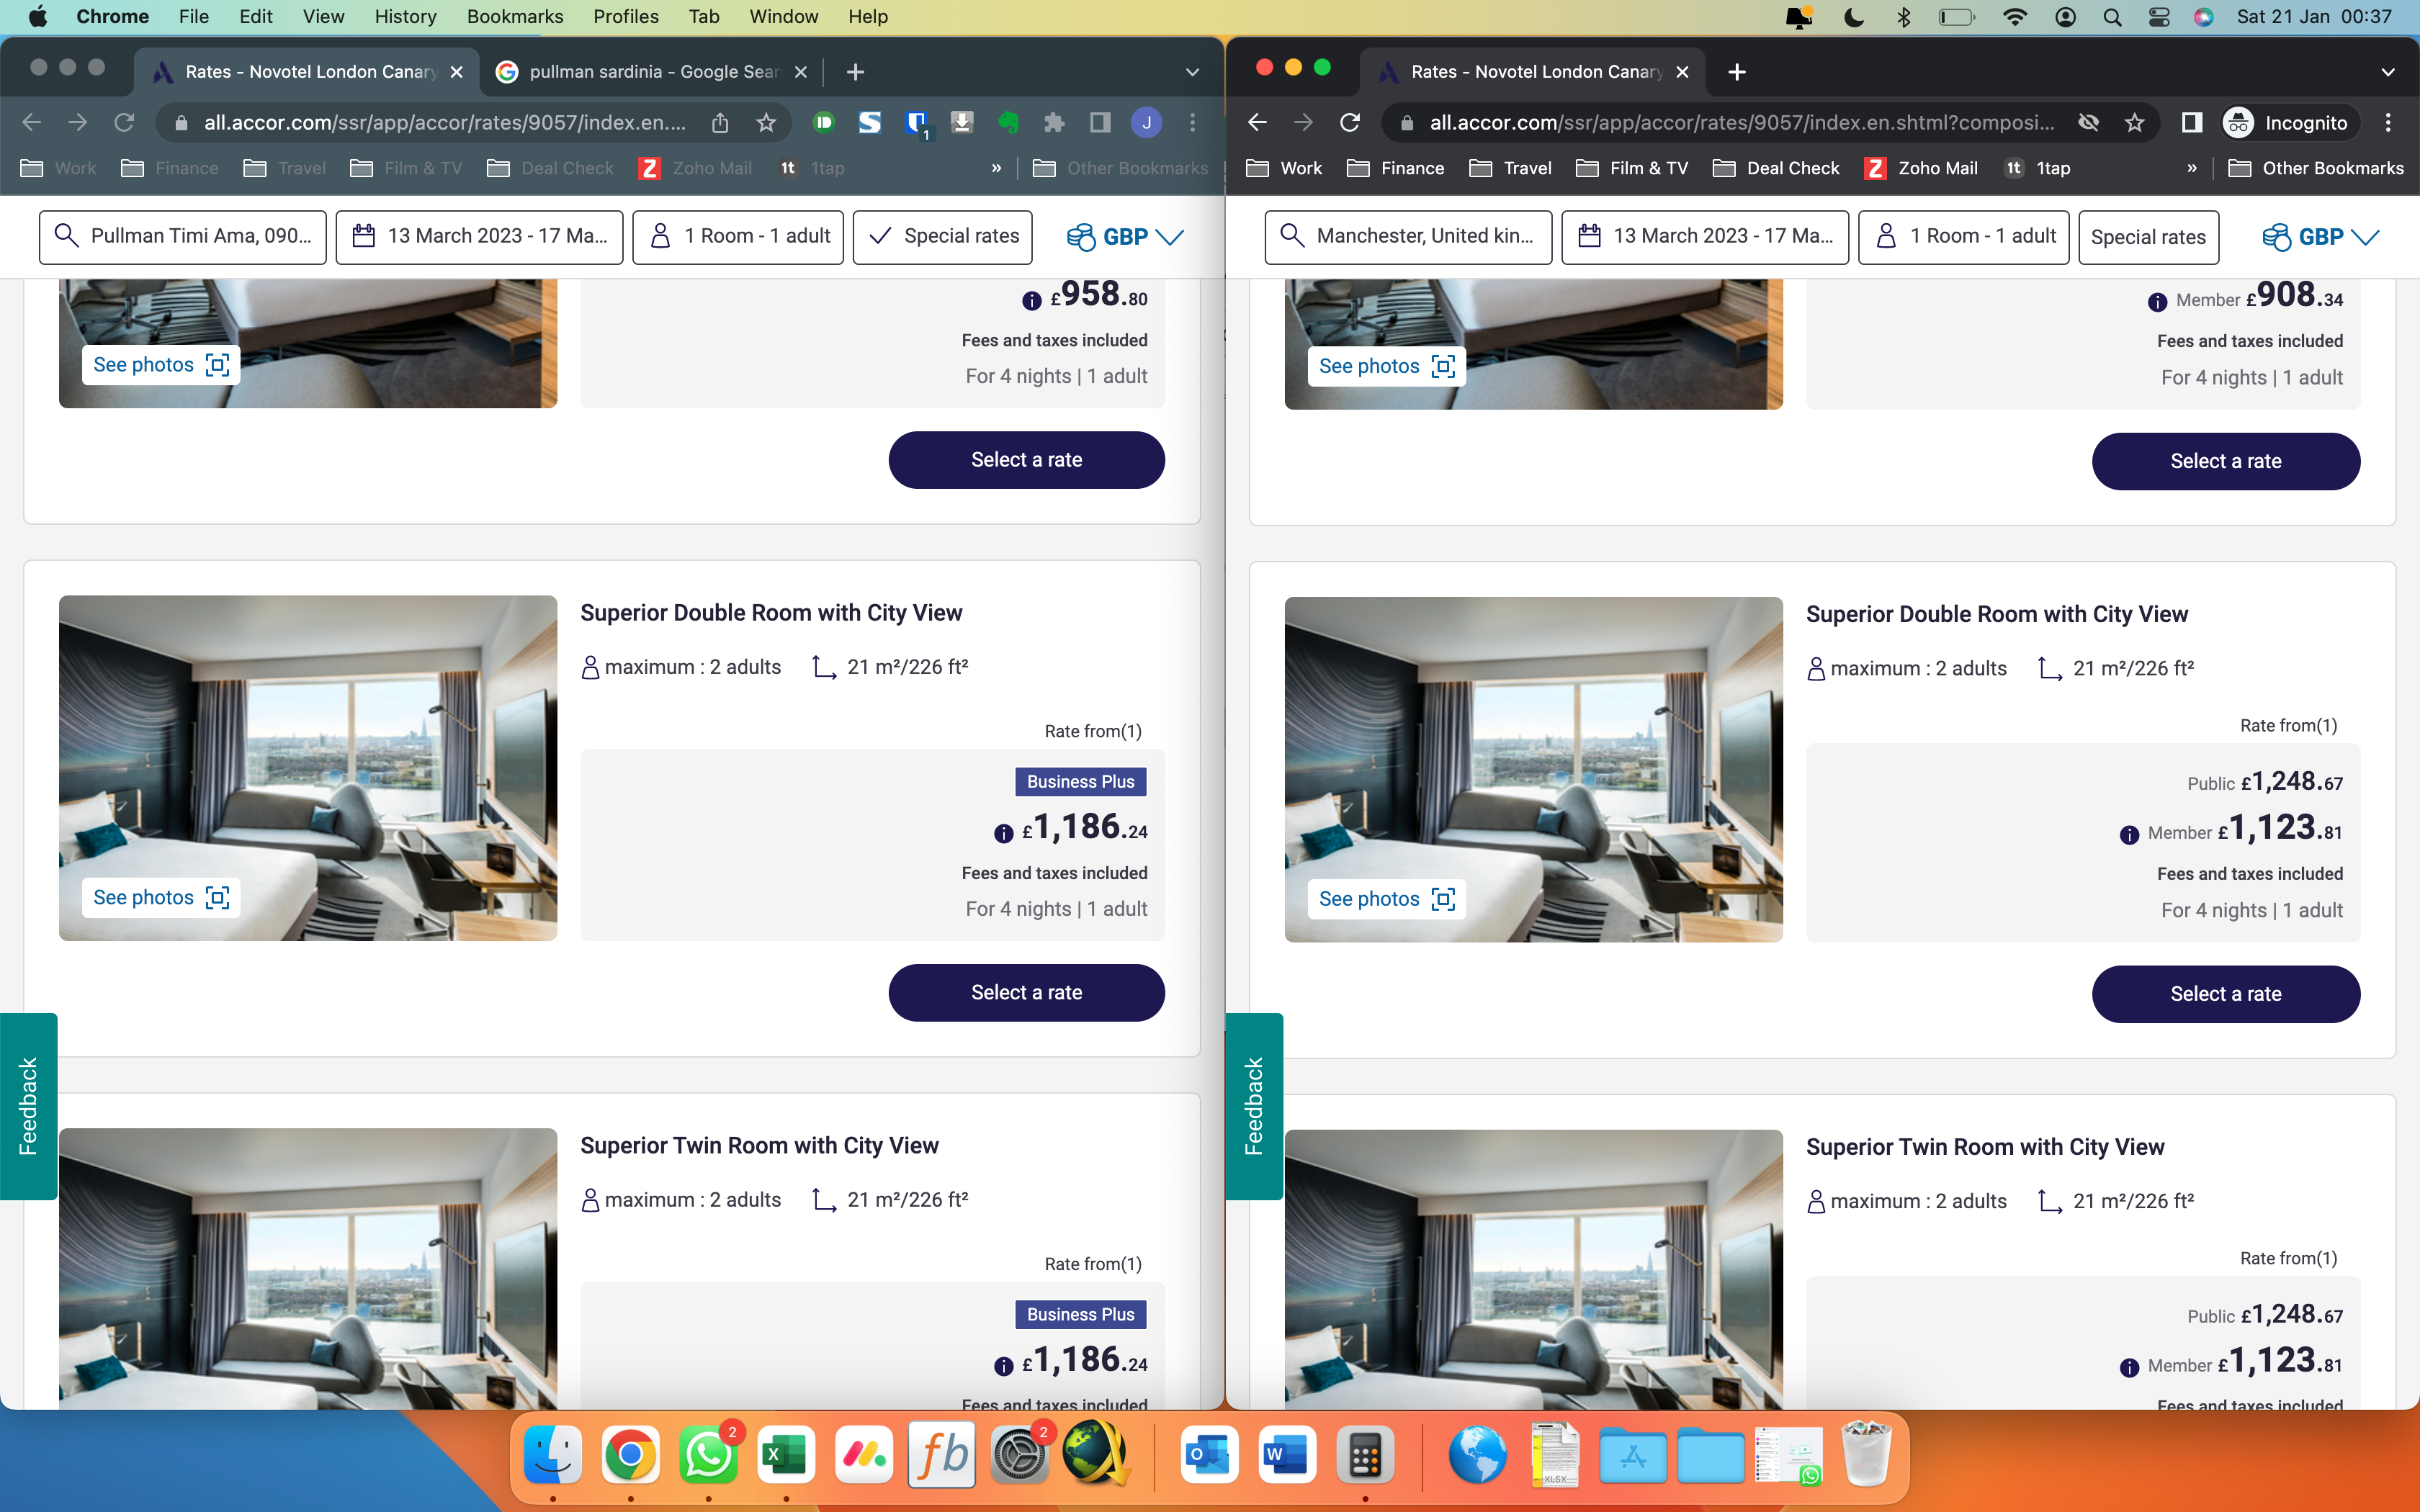2420x1512 pixels.
Task: Bookmark page with star in right window
Action: tap(2135, 122)
